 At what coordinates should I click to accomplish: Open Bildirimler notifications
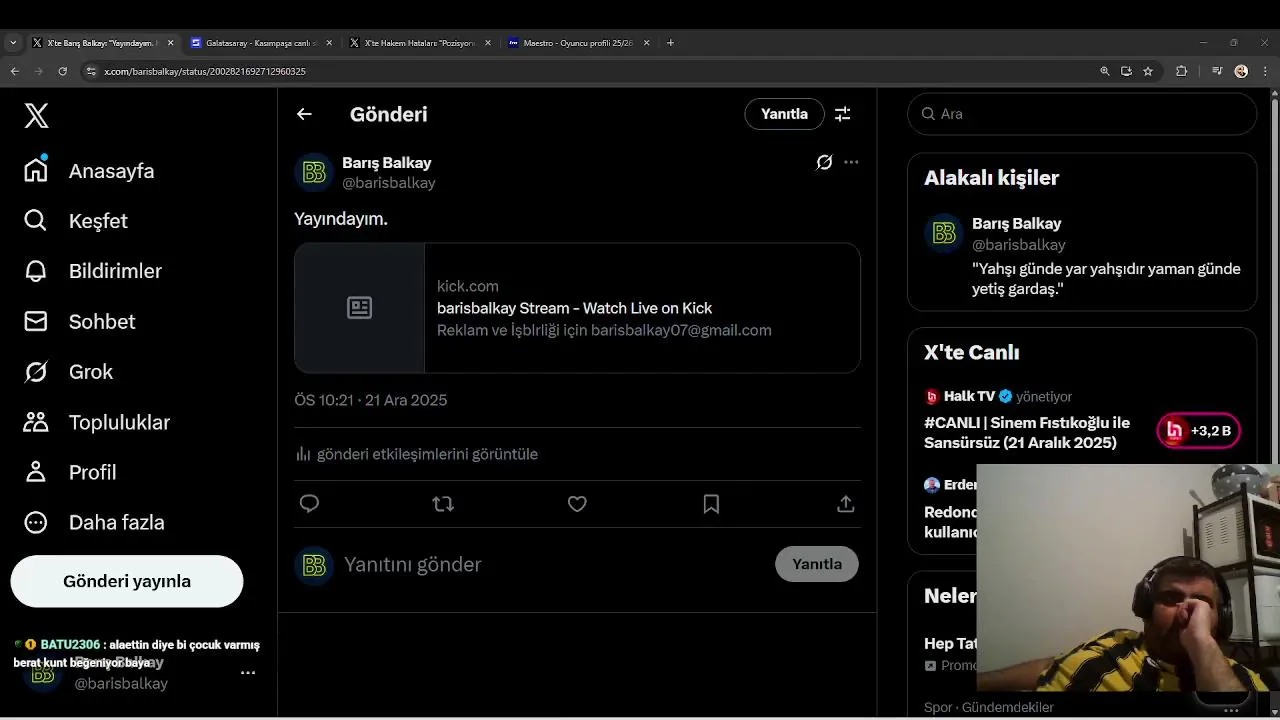coord(92,271)
